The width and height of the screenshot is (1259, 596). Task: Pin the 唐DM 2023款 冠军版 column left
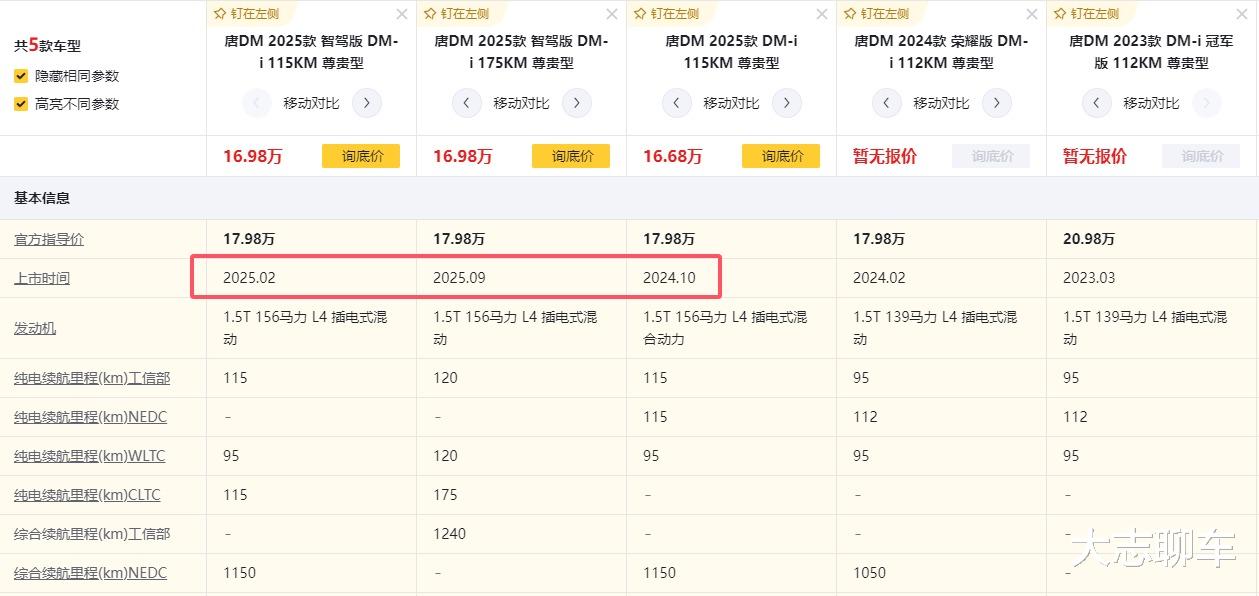[x=1086, y=14]
